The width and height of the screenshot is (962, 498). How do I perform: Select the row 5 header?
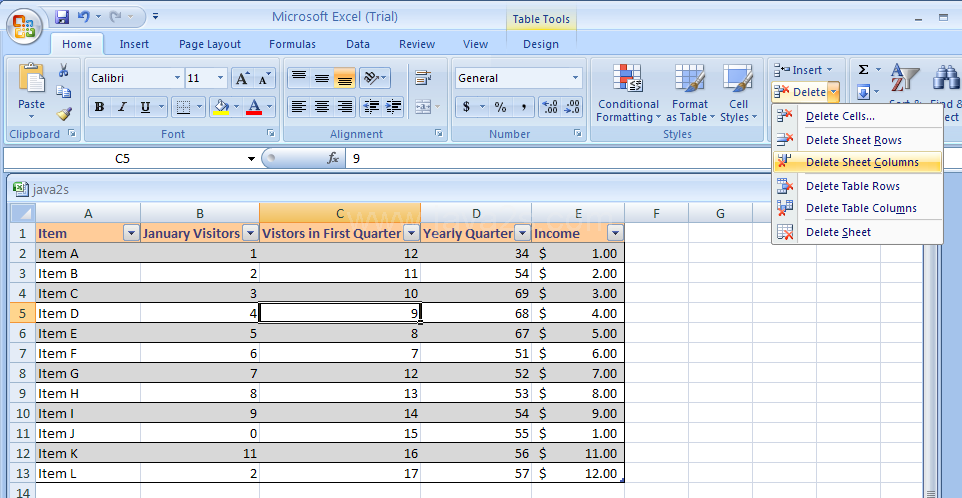pyautogui.click(x=23, y=313)
